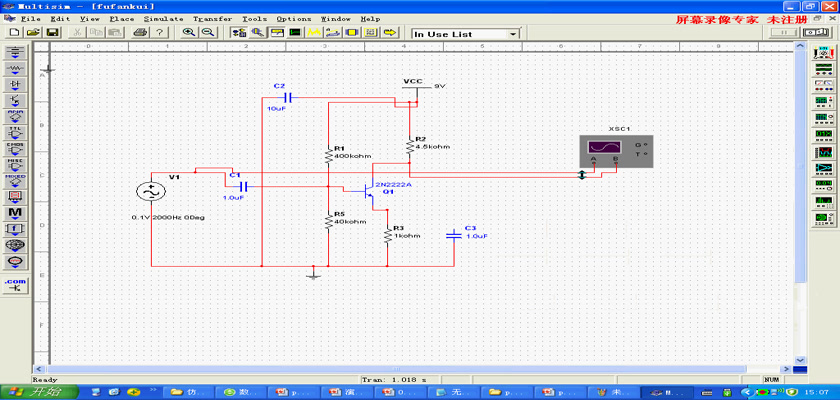The width and height of the screenshot is (840, 400).
Task: Click the .com EDAparts button
Action: click(15, 285)
